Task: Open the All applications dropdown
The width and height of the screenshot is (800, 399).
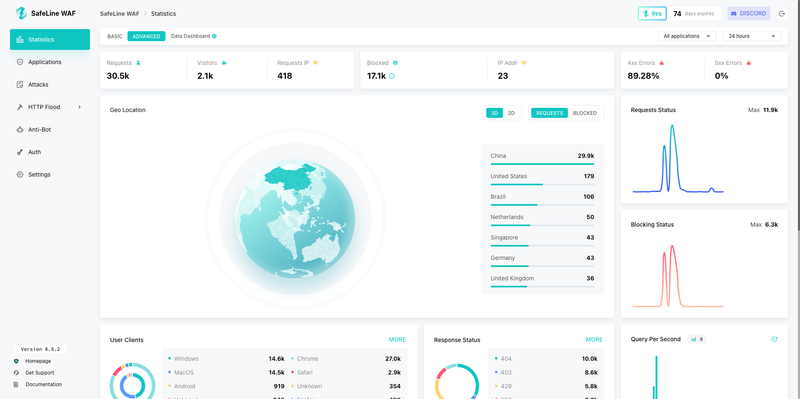Action: (x=687, y=36)
